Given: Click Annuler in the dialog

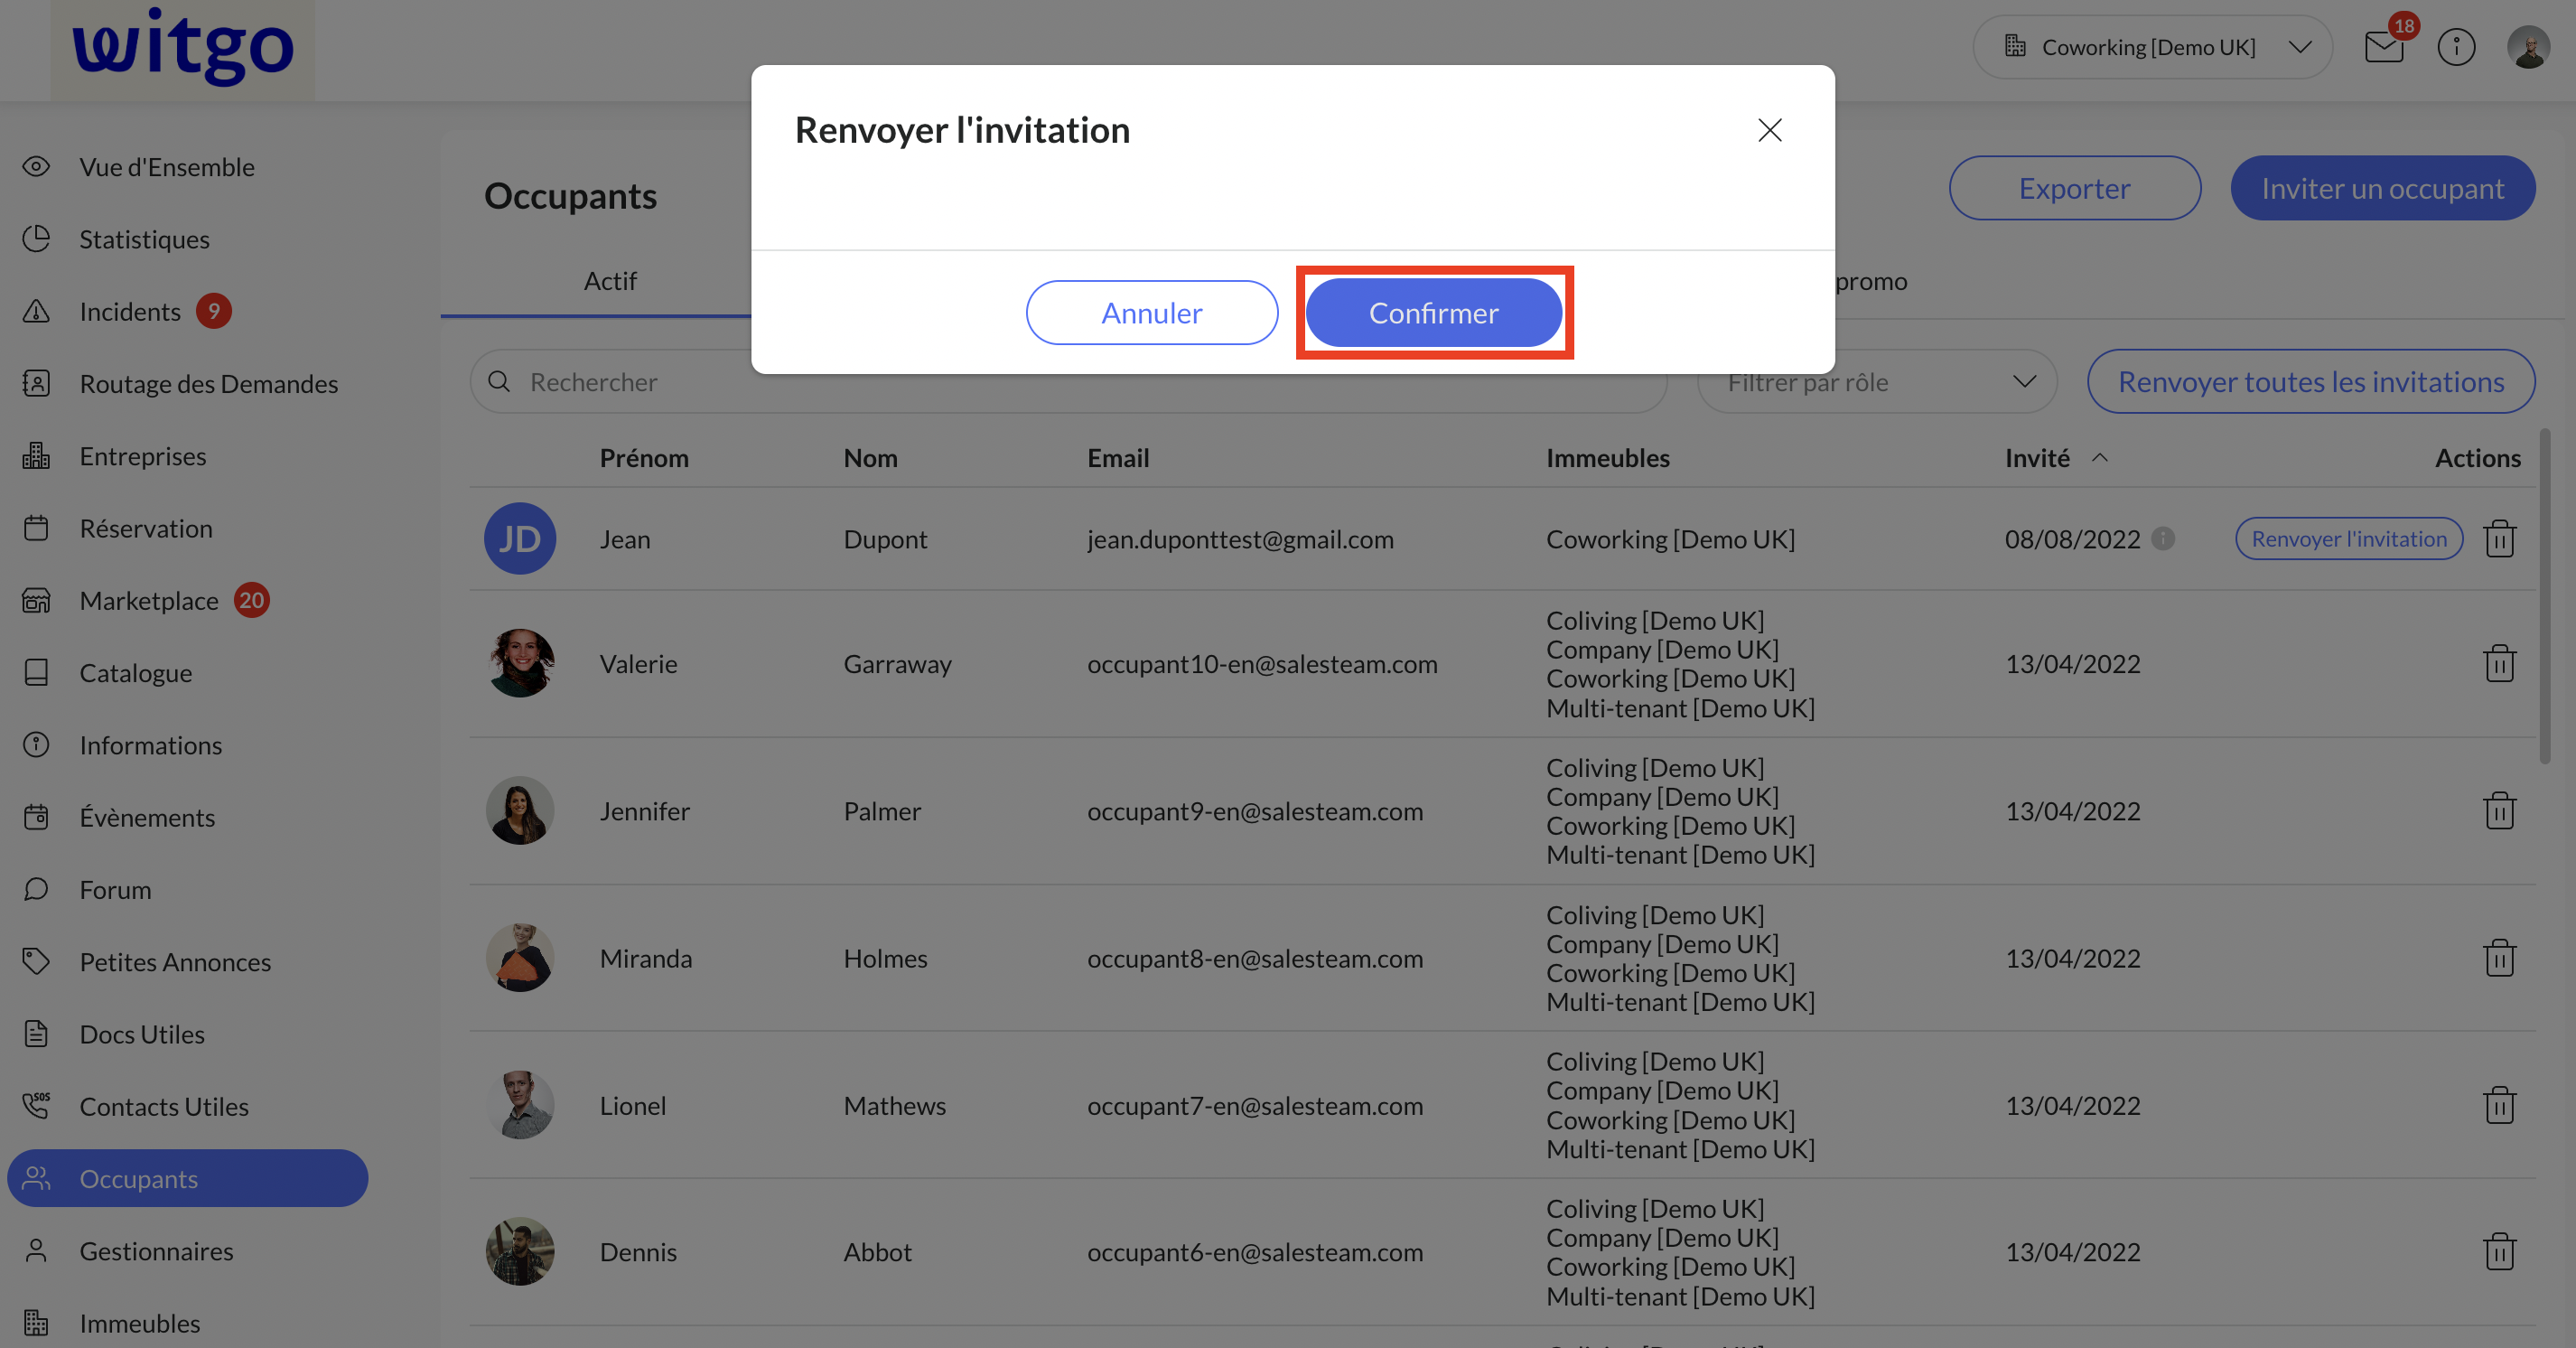Looking at the screenshot, I should (x=1151, y=313).
